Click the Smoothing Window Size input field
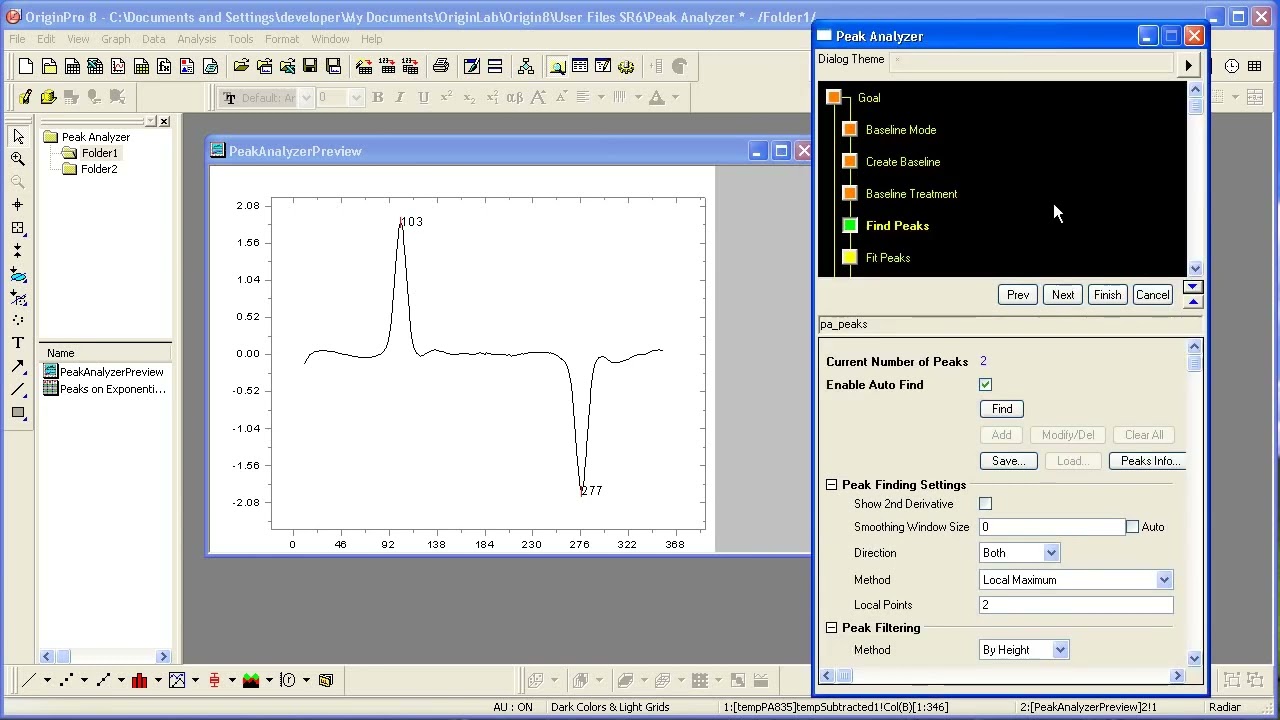This screenshot has width=1280, height=720. (1052, 527)
